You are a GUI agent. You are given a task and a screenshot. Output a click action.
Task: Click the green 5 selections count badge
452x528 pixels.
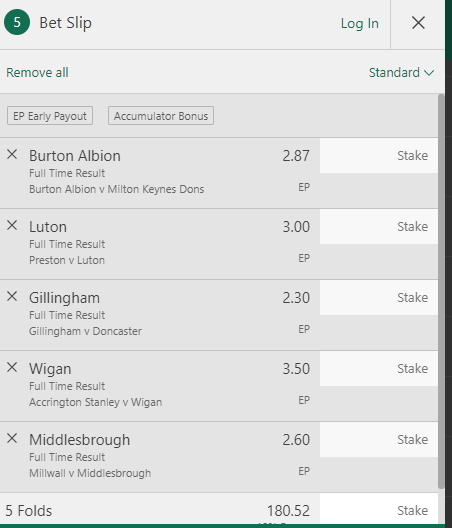pos(17,22)
